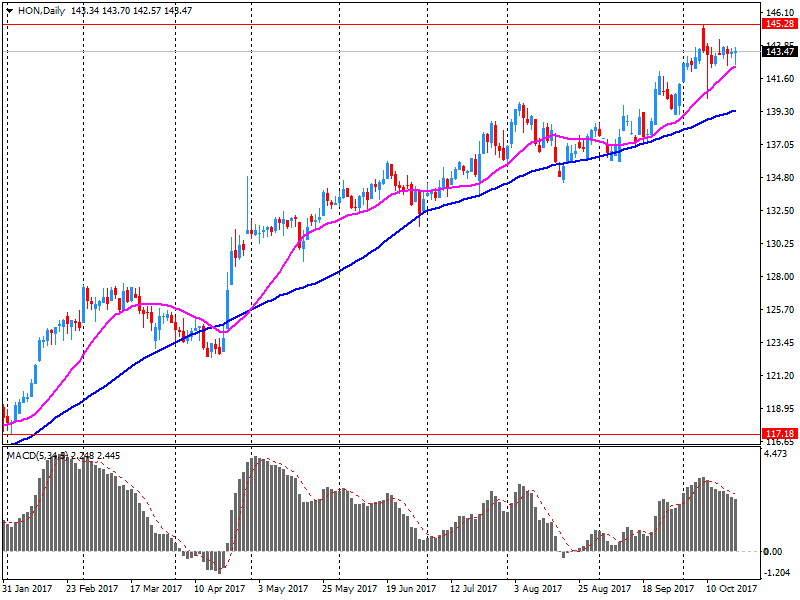This screenshot has width=800, height=600.
Task: Click the 10 Apr 2017 date label
Action: pyautogui.click(x=220, y=588)
